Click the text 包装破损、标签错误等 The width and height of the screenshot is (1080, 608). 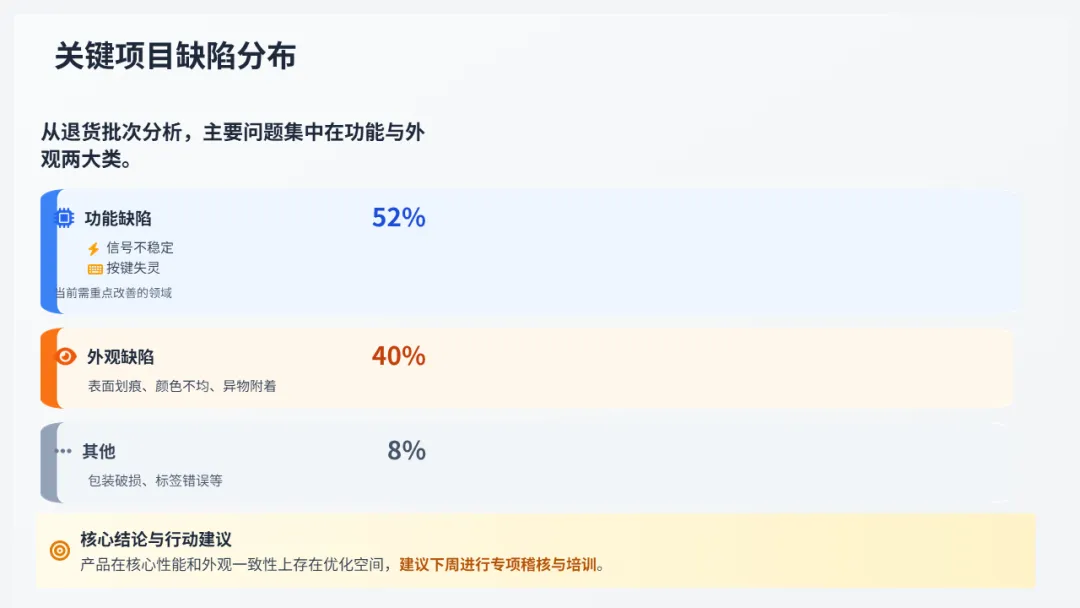pyautogui.click(x=155, y=481)
